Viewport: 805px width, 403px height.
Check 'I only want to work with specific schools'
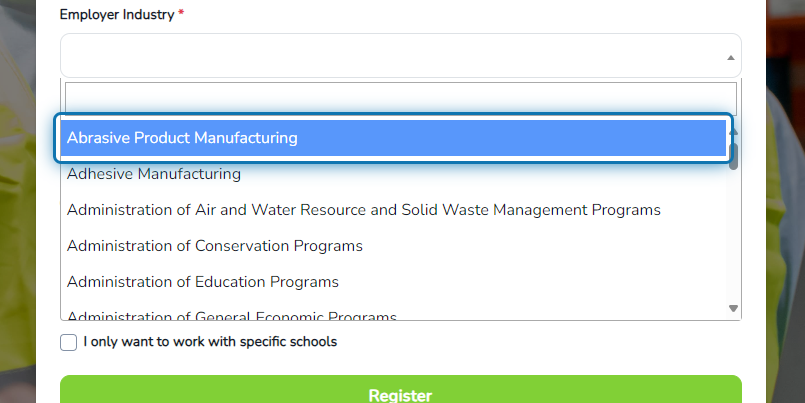68,342
